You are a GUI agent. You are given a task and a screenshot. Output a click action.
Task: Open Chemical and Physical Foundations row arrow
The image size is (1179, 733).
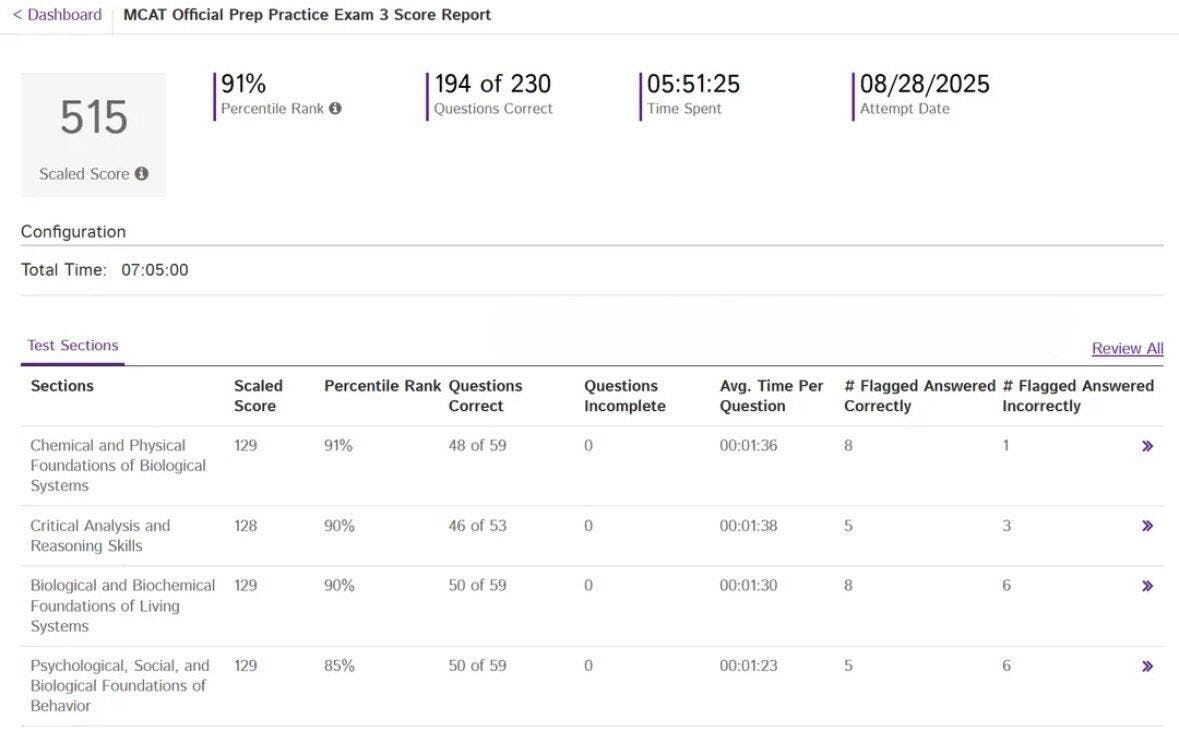click(1147, 446)
